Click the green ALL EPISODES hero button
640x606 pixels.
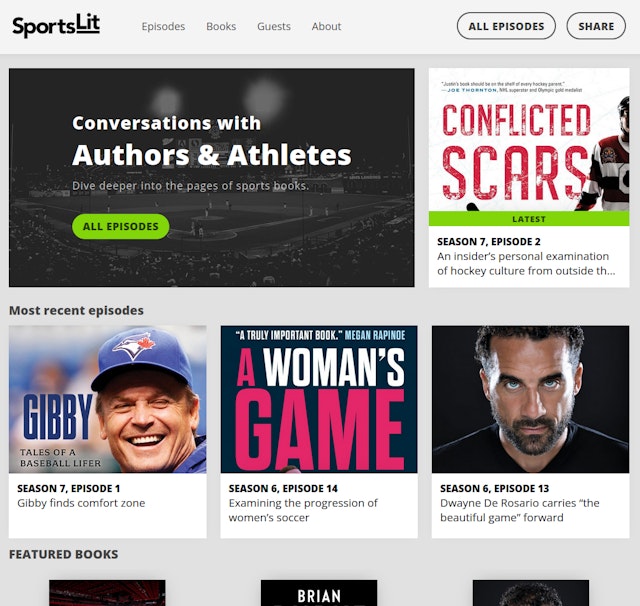(121, 226)
